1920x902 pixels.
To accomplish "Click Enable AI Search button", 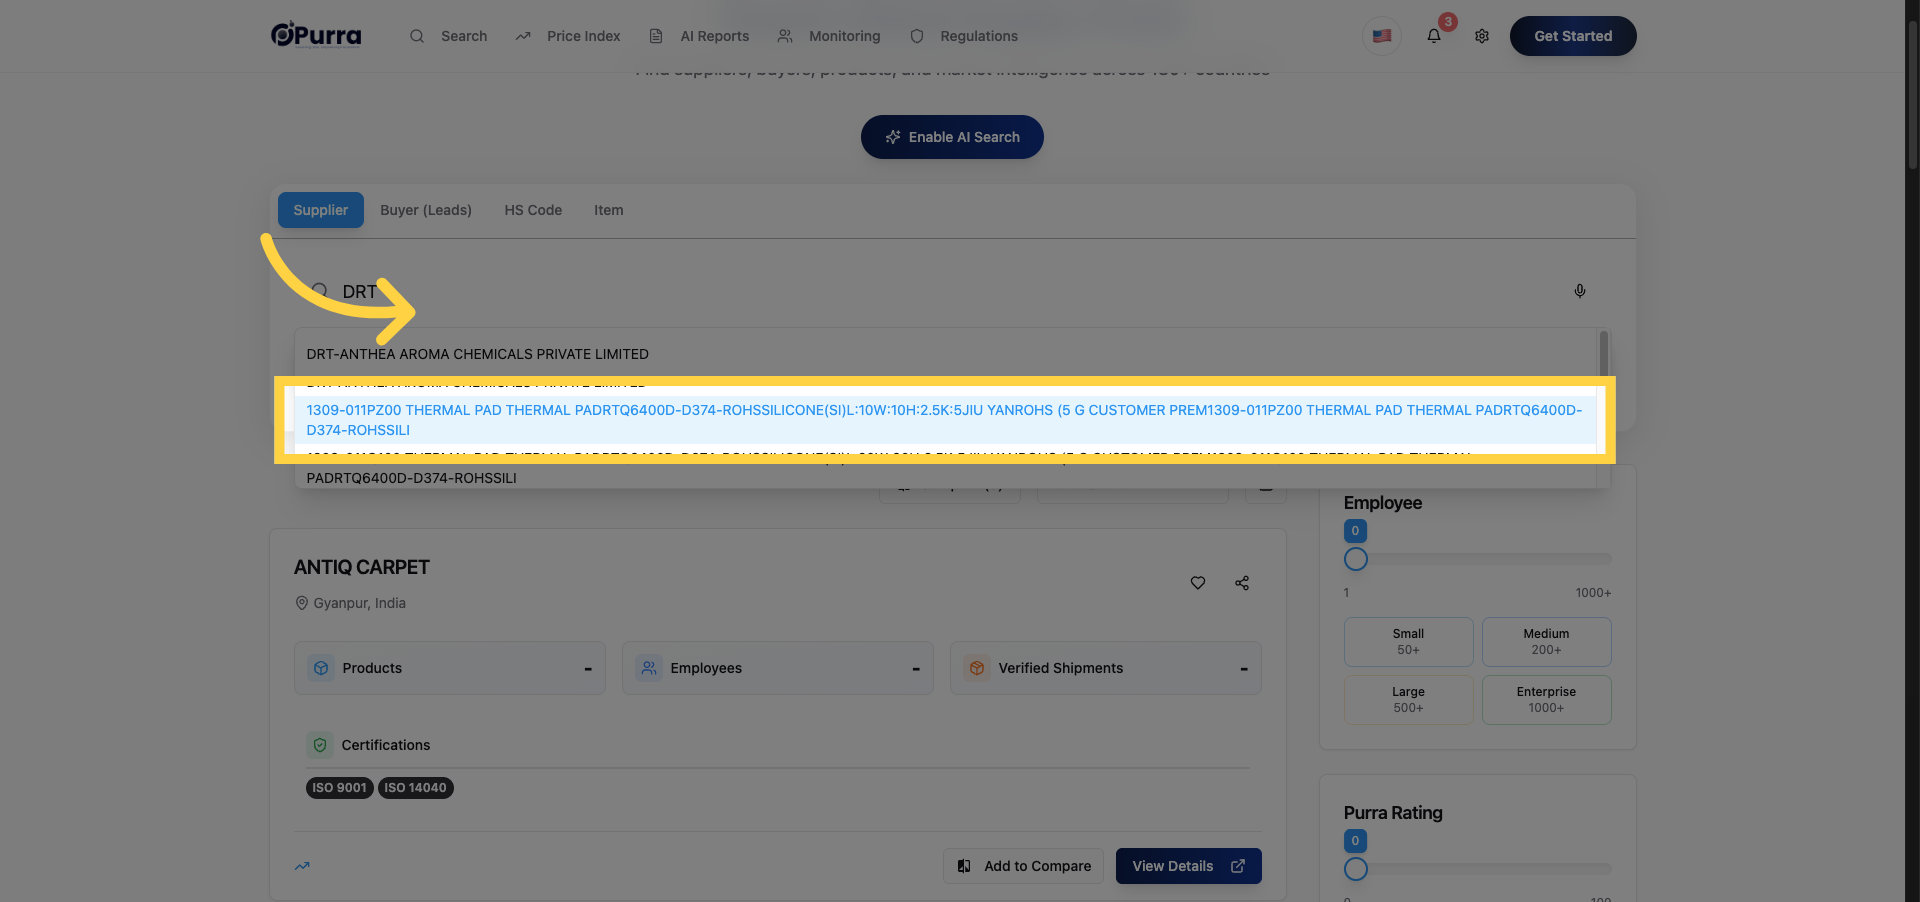I will (x=952, y=137).
